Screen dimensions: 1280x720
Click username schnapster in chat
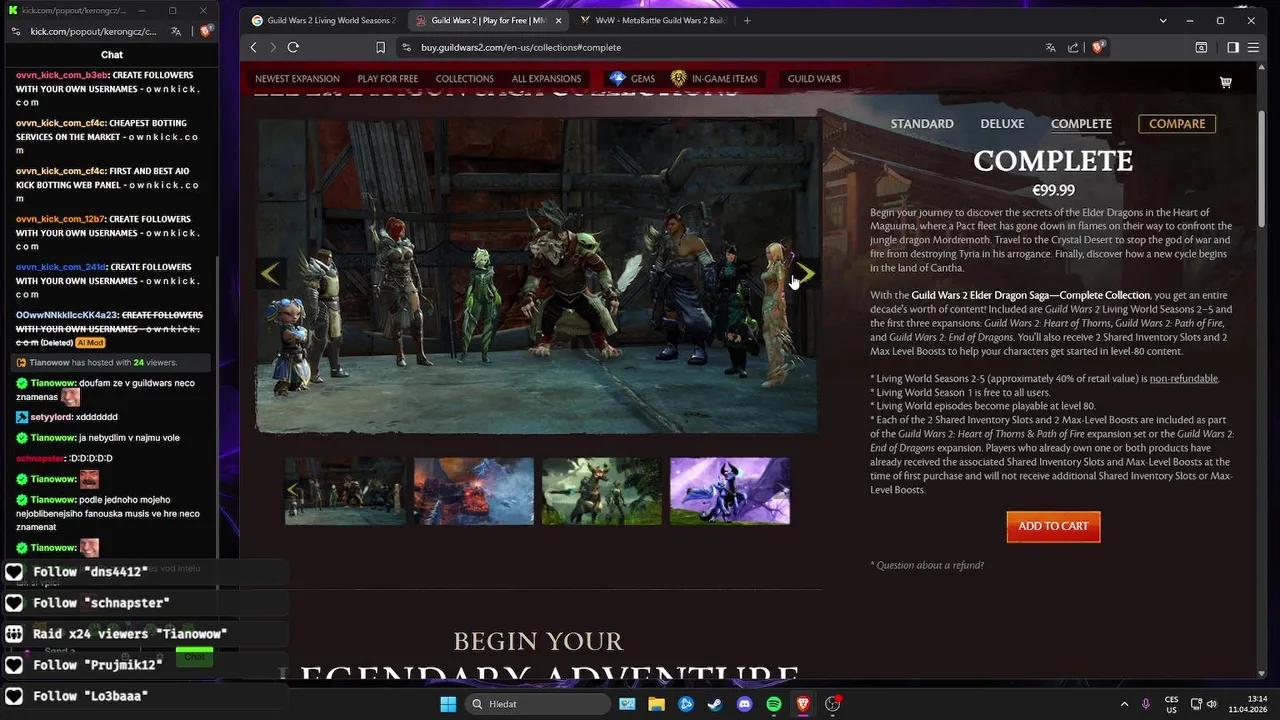(41, 458)
